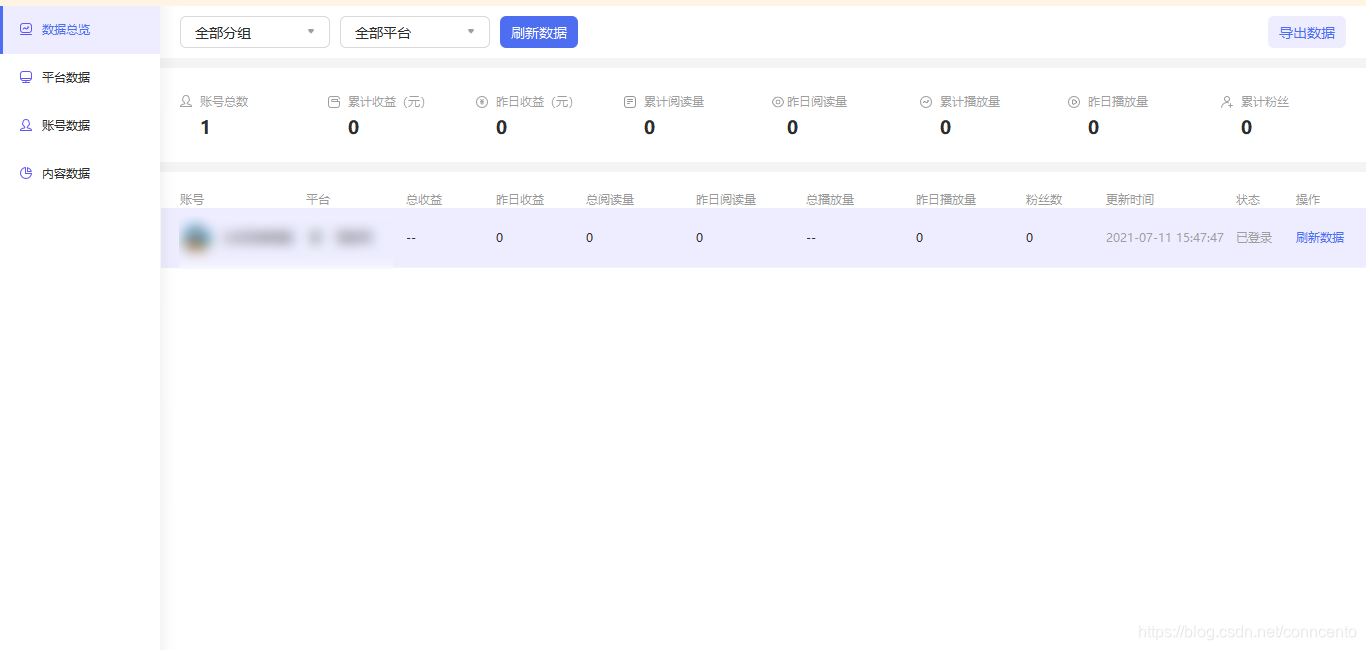
Task: Click the 数据总览 chart icon
Action: (x=26, y=30)
